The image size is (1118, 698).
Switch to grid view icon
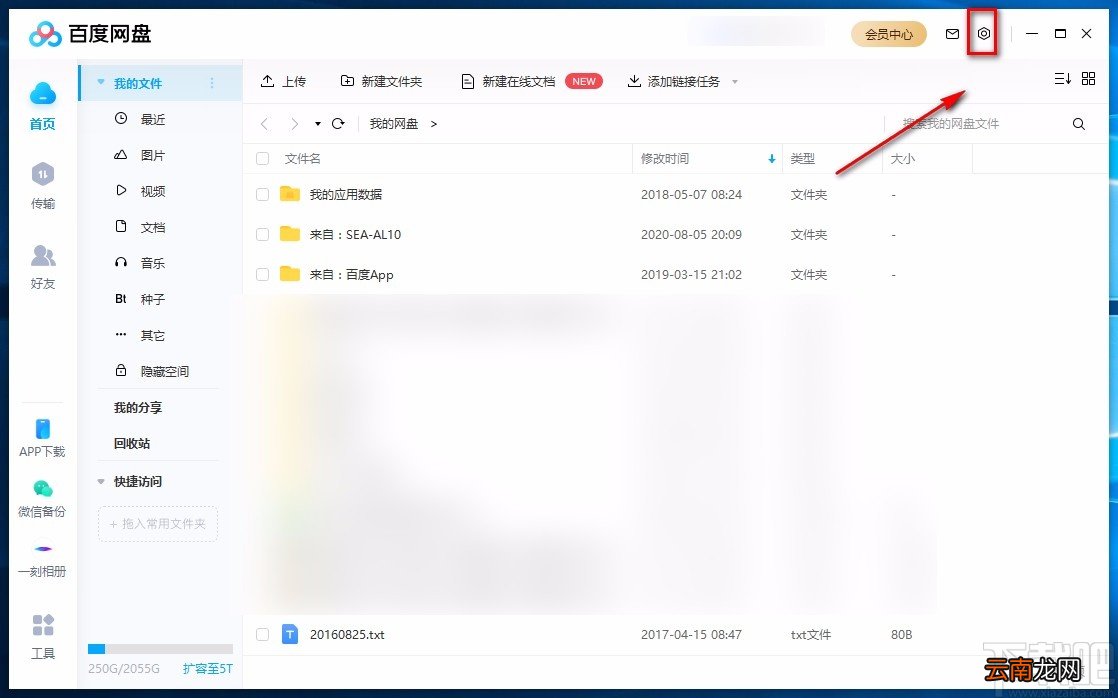(1088, 78)
